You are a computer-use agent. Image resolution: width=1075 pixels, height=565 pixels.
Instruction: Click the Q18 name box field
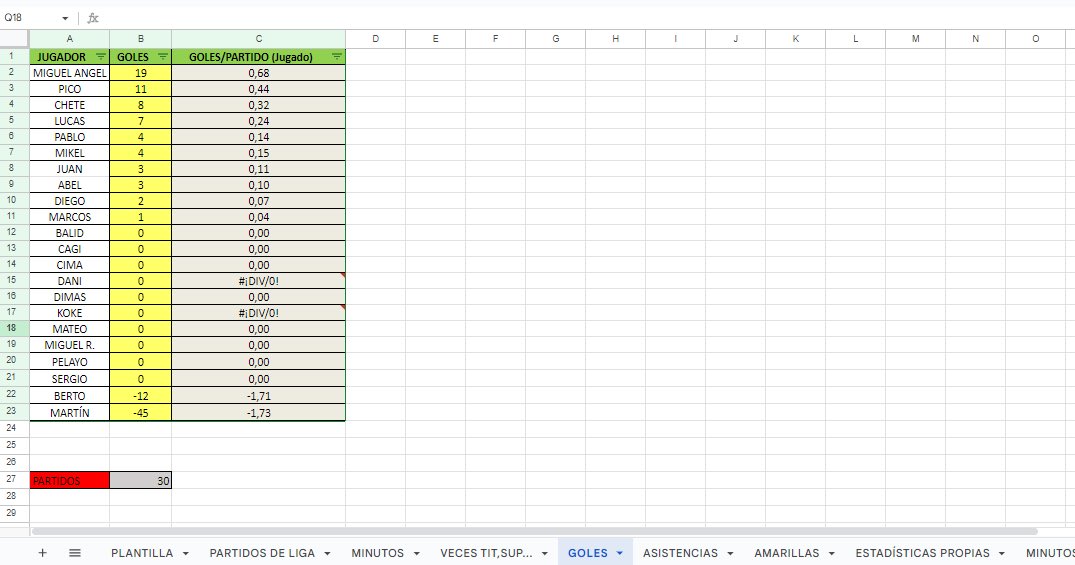(31, 18)
